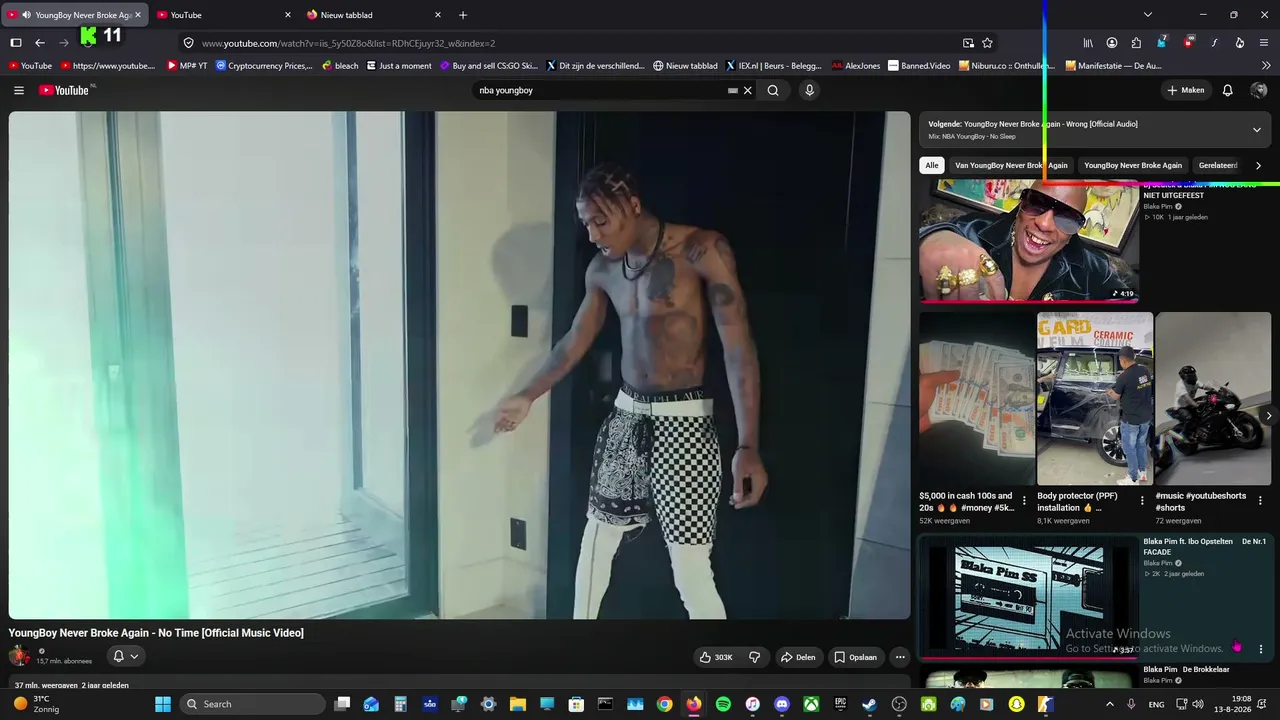Go back one page in browser

pyautogui.click(x=40, y=43)
